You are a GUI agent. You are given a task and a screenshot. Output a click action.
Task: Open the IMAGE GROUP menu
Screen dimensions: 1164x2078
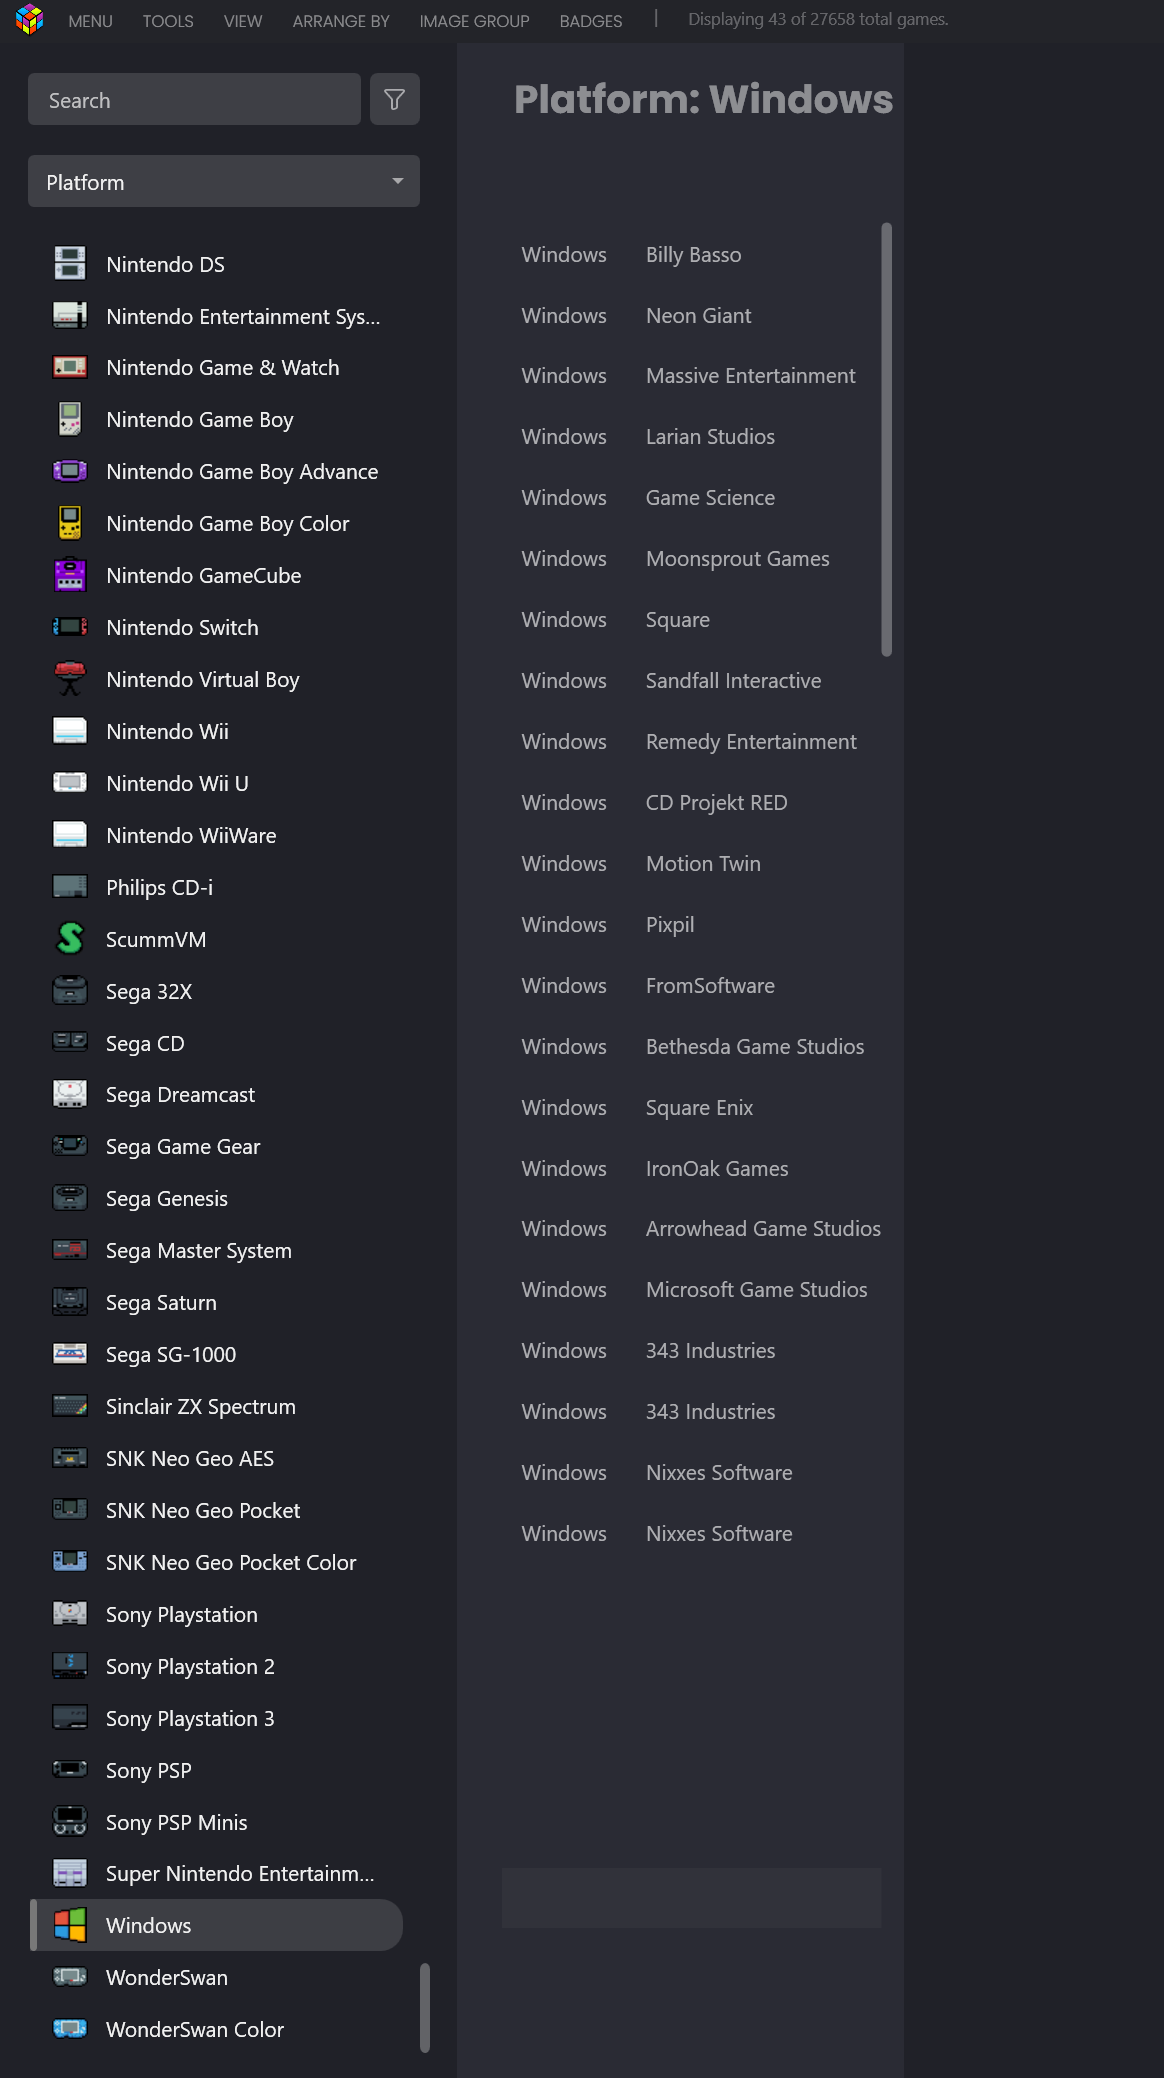[x=475, y=21]
